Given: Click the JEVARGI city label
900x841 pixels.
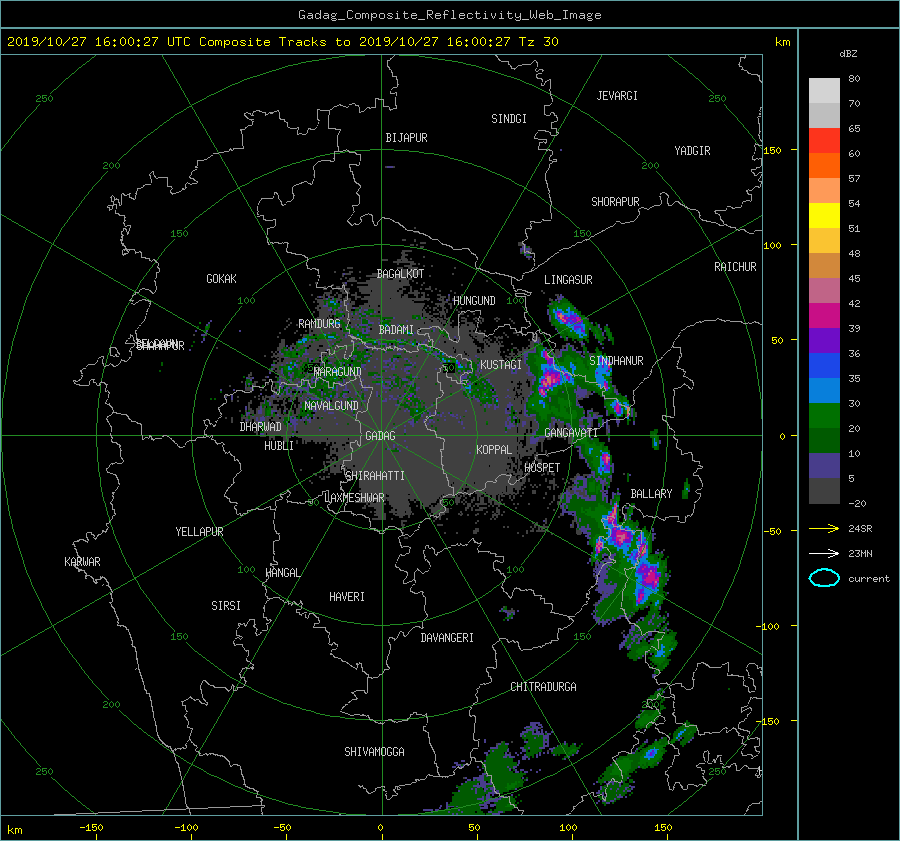Looking at the screenshot, I should click(617, 96).
